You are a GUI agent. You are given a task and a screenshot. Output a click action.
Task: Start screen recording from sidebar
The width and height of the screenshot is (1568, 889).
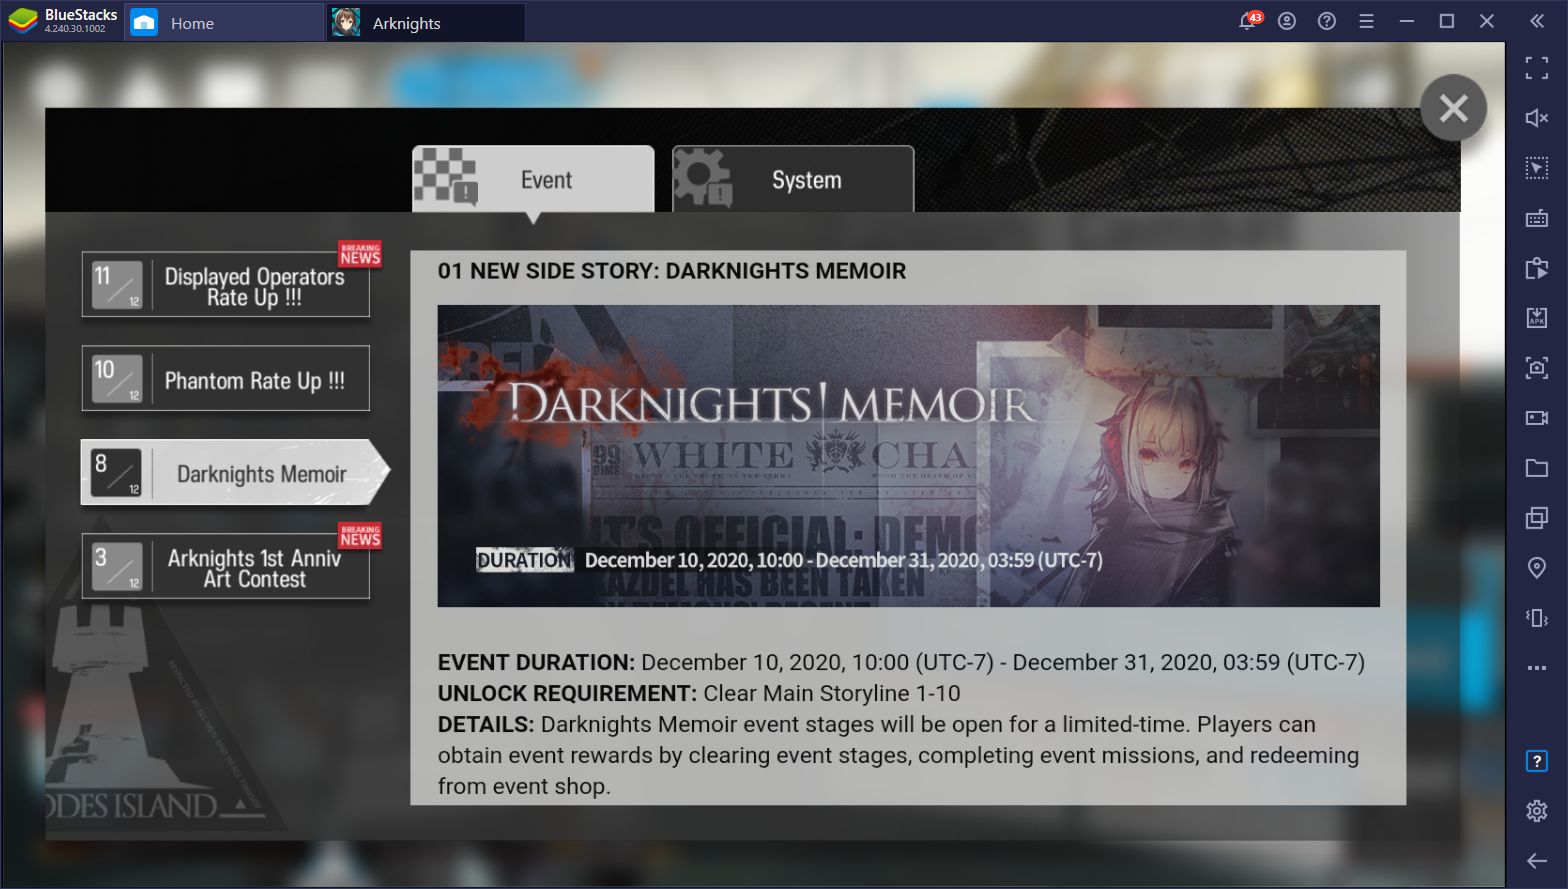tap(1537, 418)
